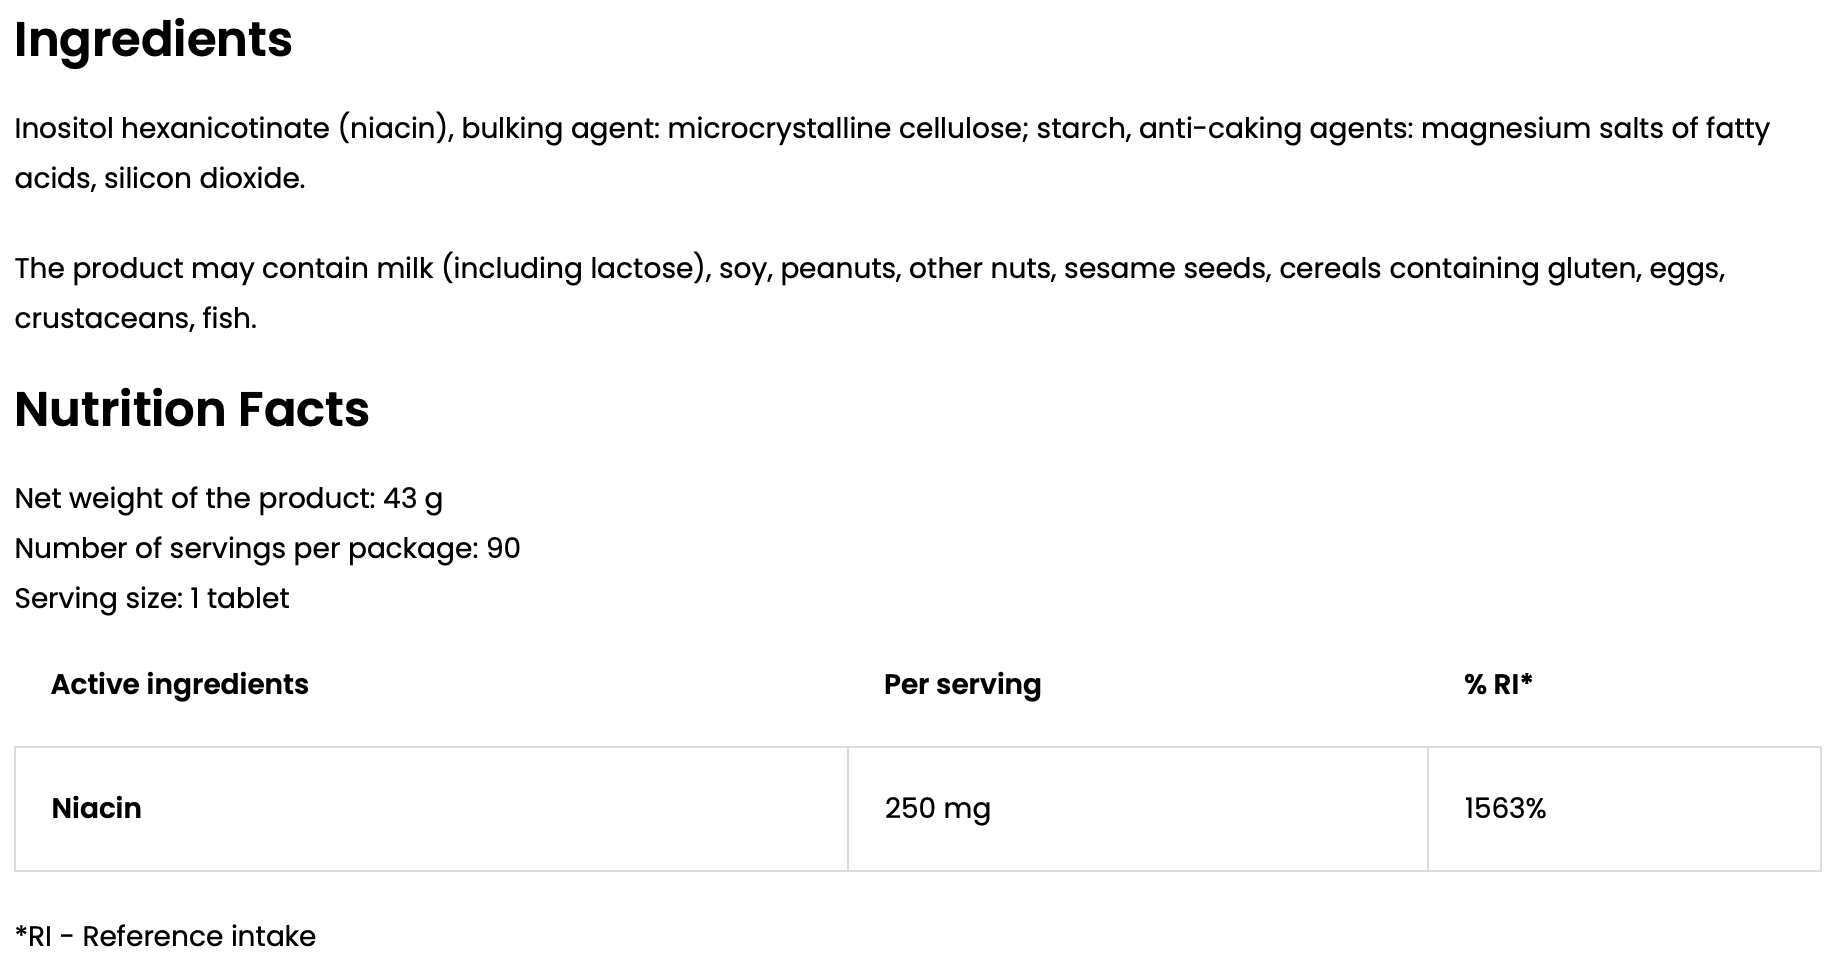This screenshot has height=972, width=1836.
Task: Click the "Active ingredients" column header
Action: [x=180, y=685]
